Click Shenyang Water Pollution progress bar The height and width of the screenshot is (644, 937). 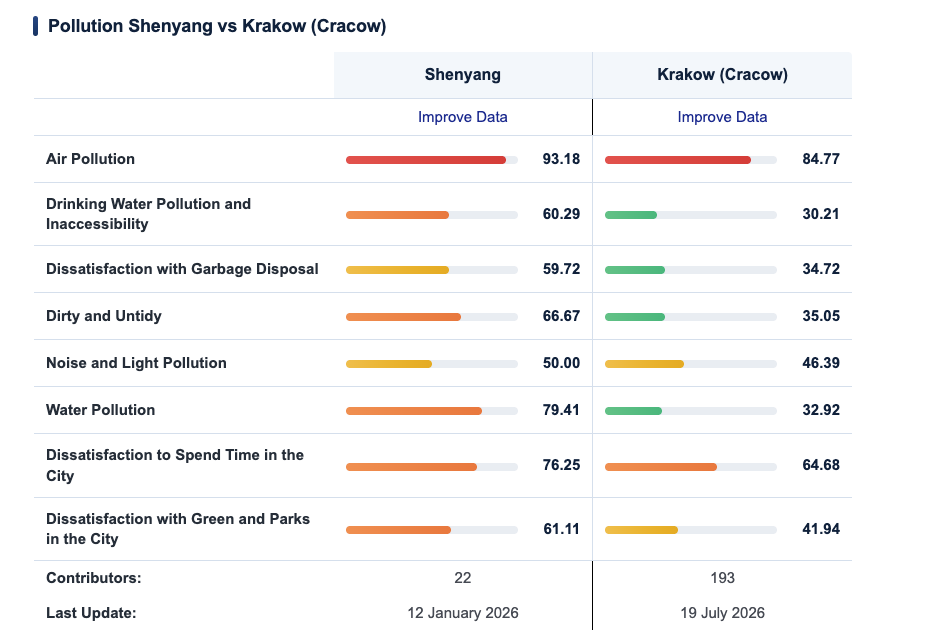click(x=431, y=411)
